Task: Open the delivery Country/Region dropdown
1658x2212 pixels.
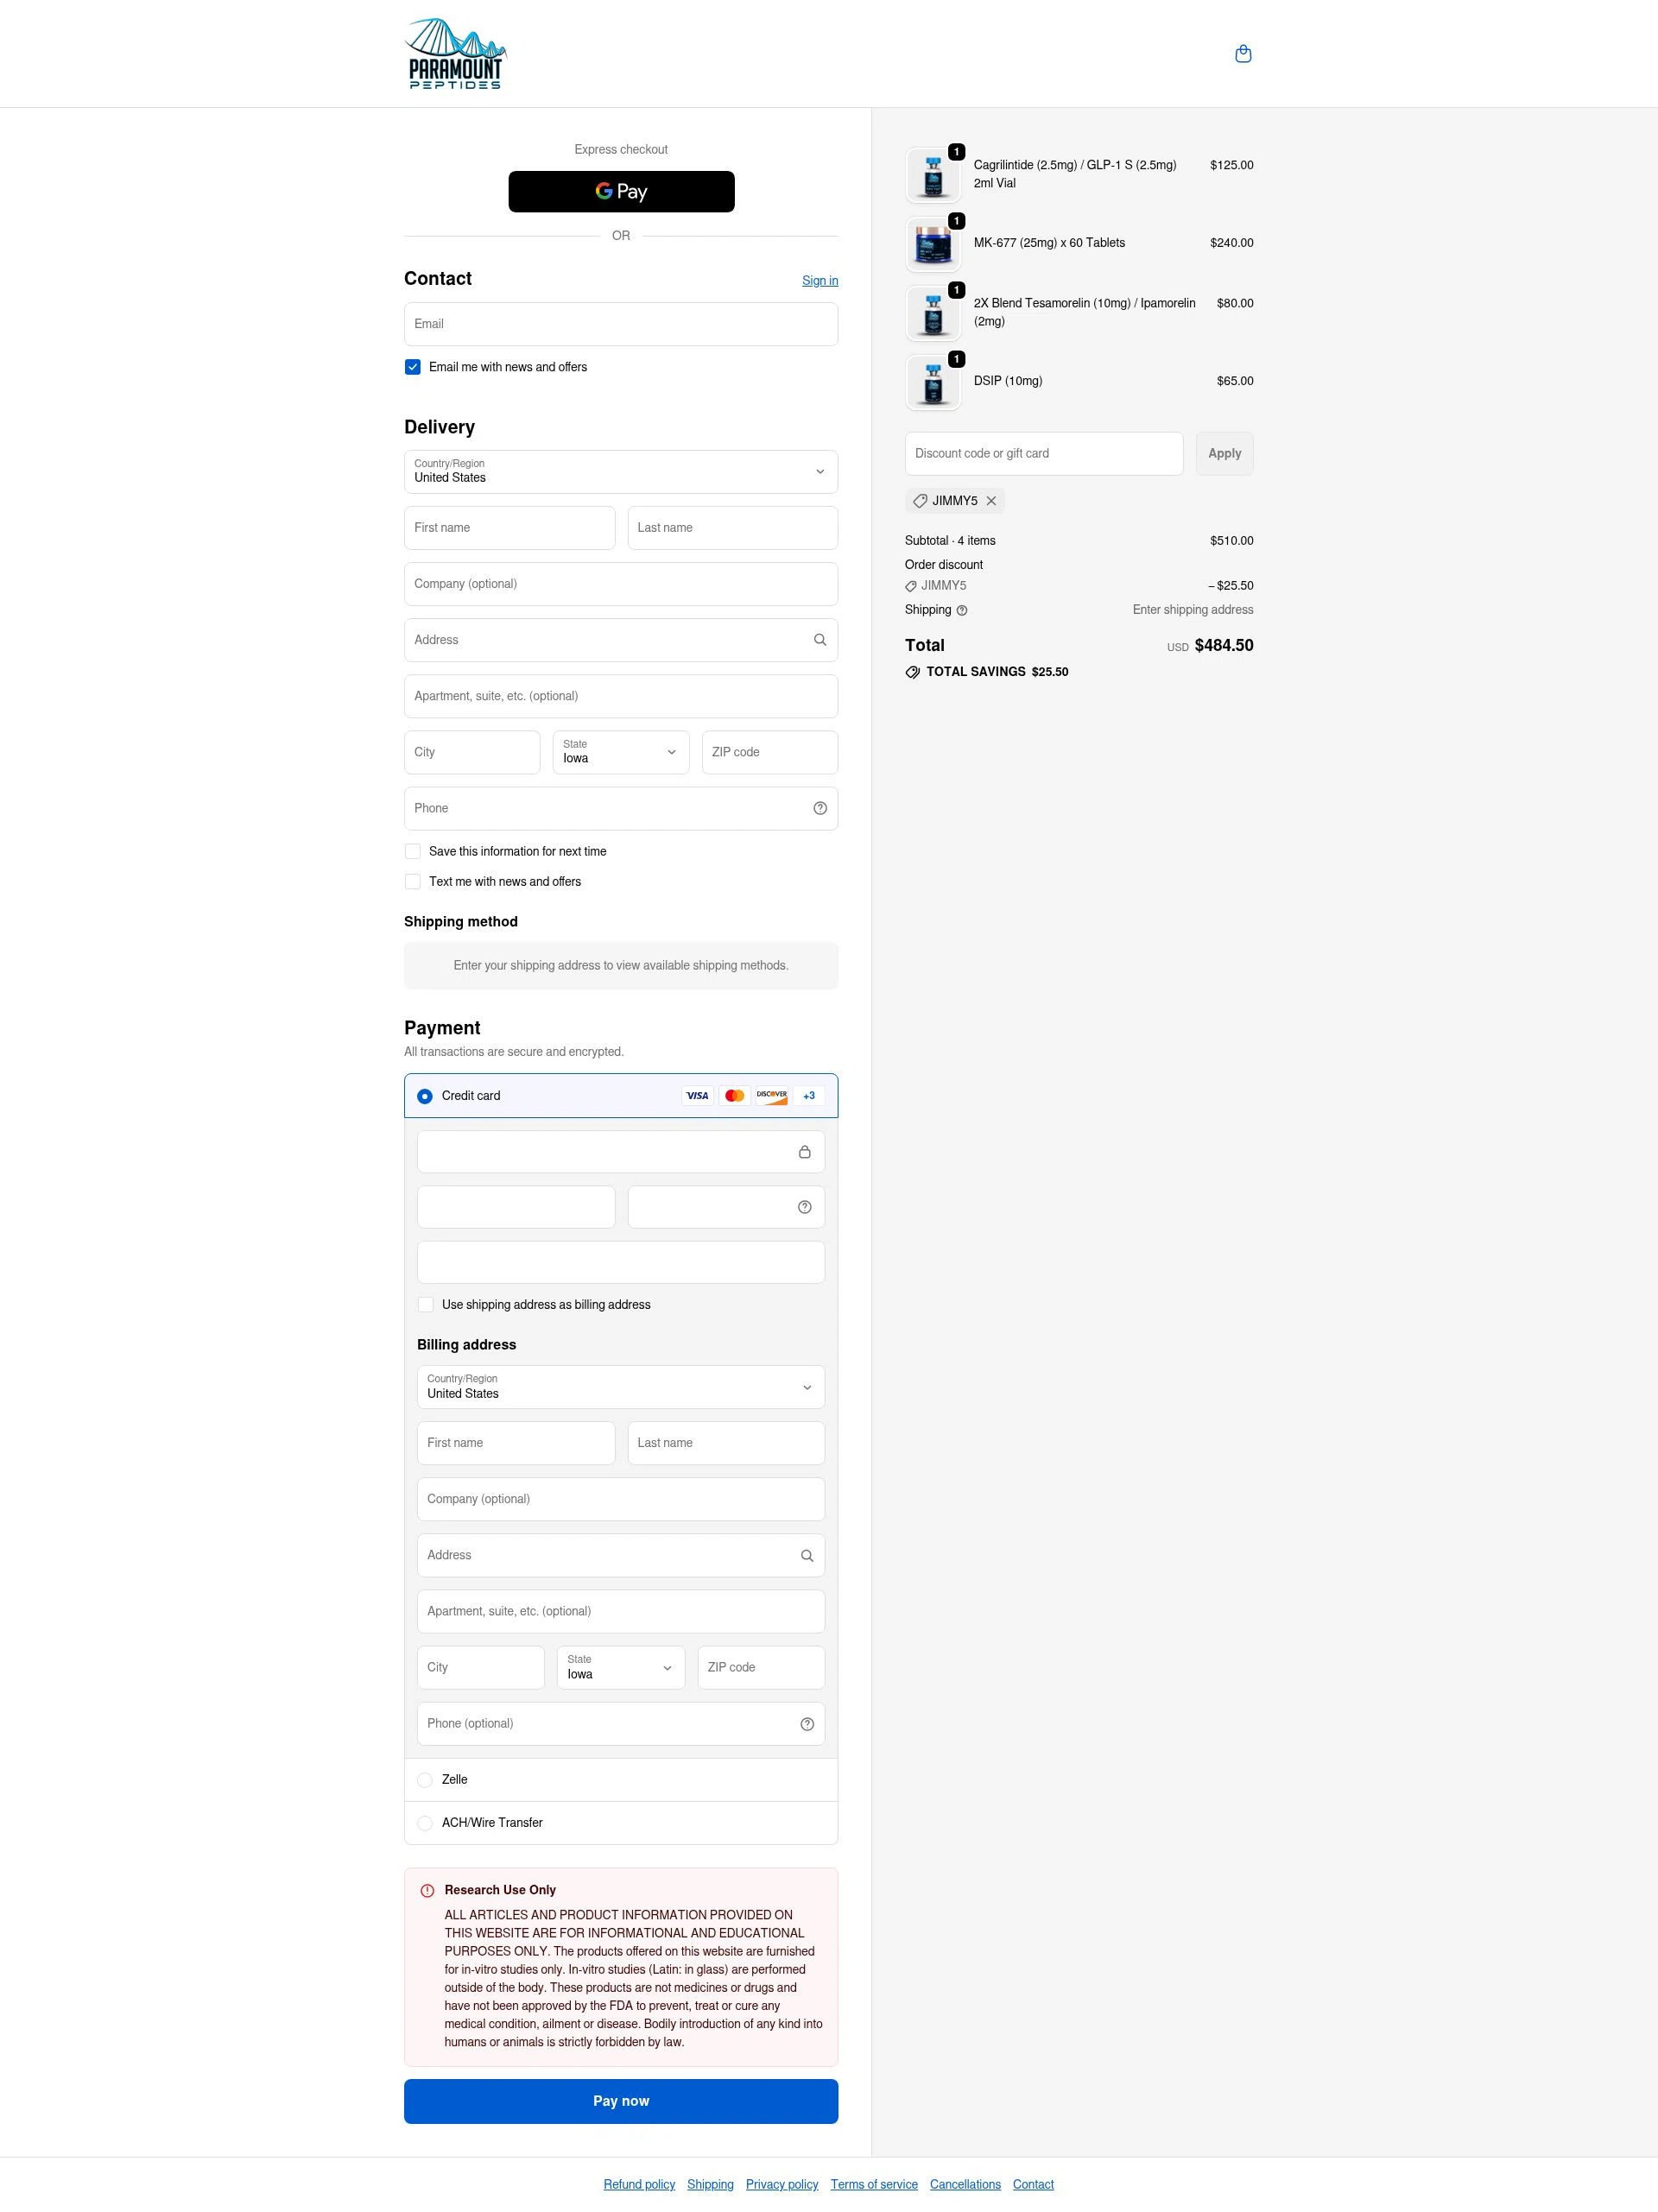Action: (620, 471)
